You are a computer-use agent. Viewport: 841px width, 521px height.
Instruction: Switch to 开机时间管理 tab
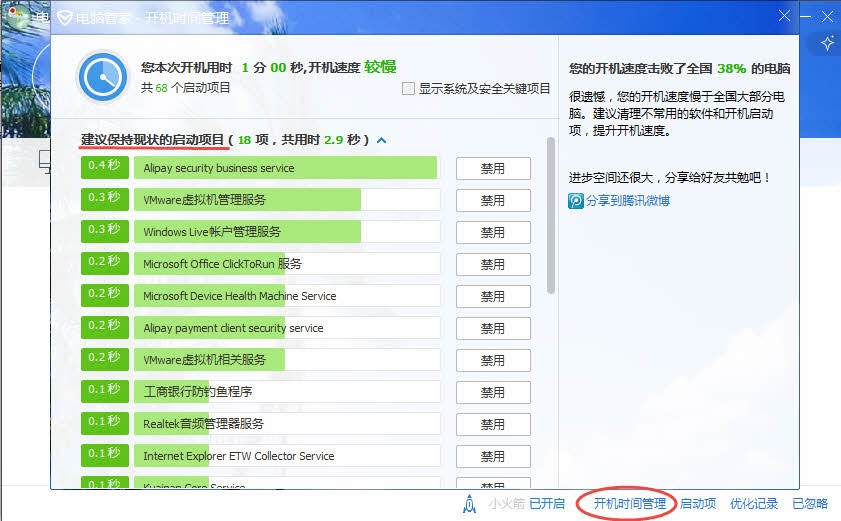tap(629, 504)
